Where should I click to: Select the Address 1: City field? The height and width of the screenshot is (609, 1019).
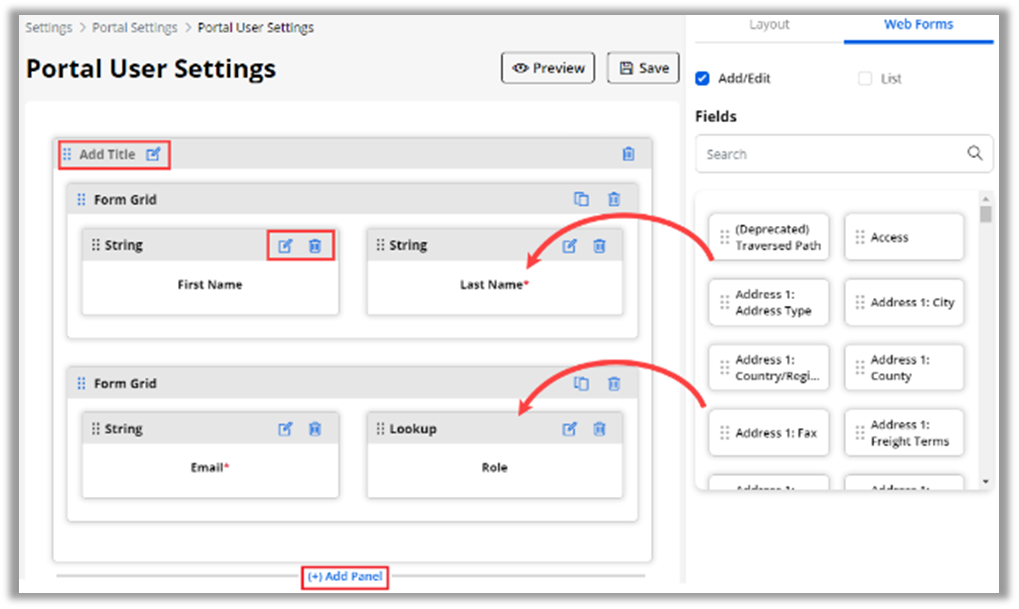pyautogui.click(x=904, y=302)
